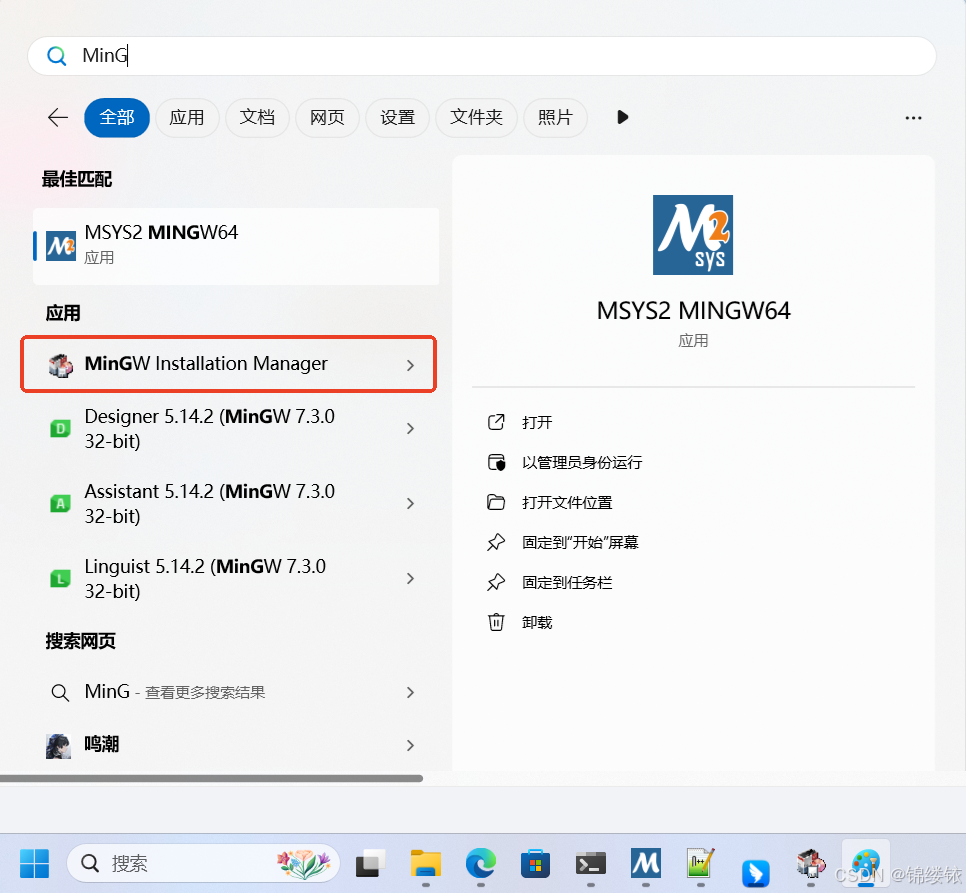The image size is (966, 893).
Task: Click the taskbar 搜索 box
Action: point(203,863)
